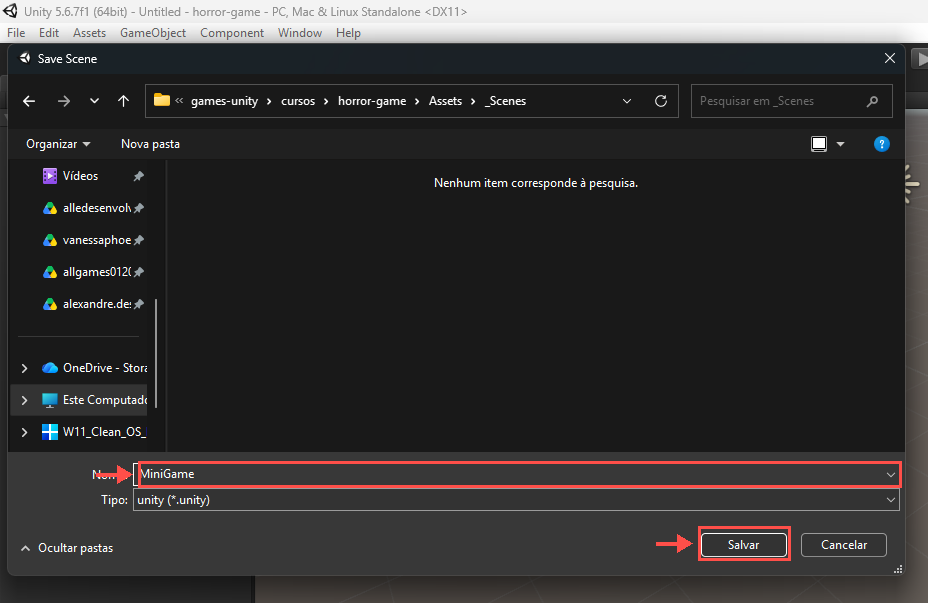Viewport: 928px width, 603px height.
Task: Go back using the left arrow
Action: [29, 101]
